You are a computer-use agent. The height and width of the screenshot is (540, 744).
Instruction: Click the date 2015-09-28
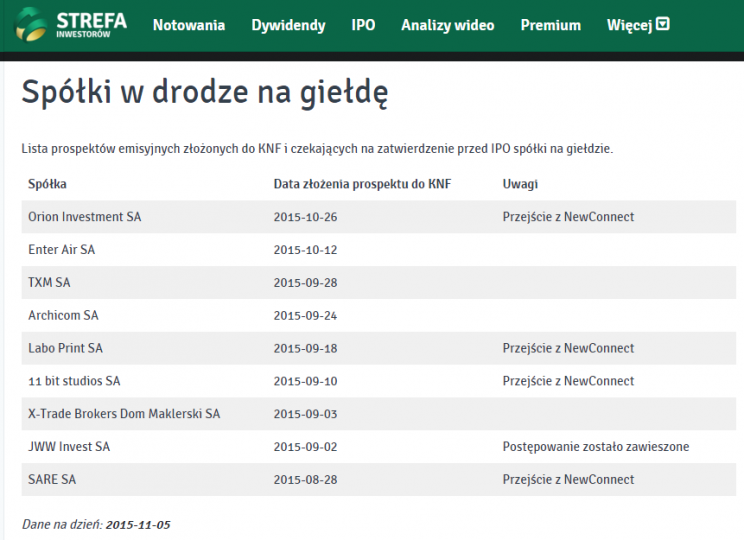tap(306, 282)
